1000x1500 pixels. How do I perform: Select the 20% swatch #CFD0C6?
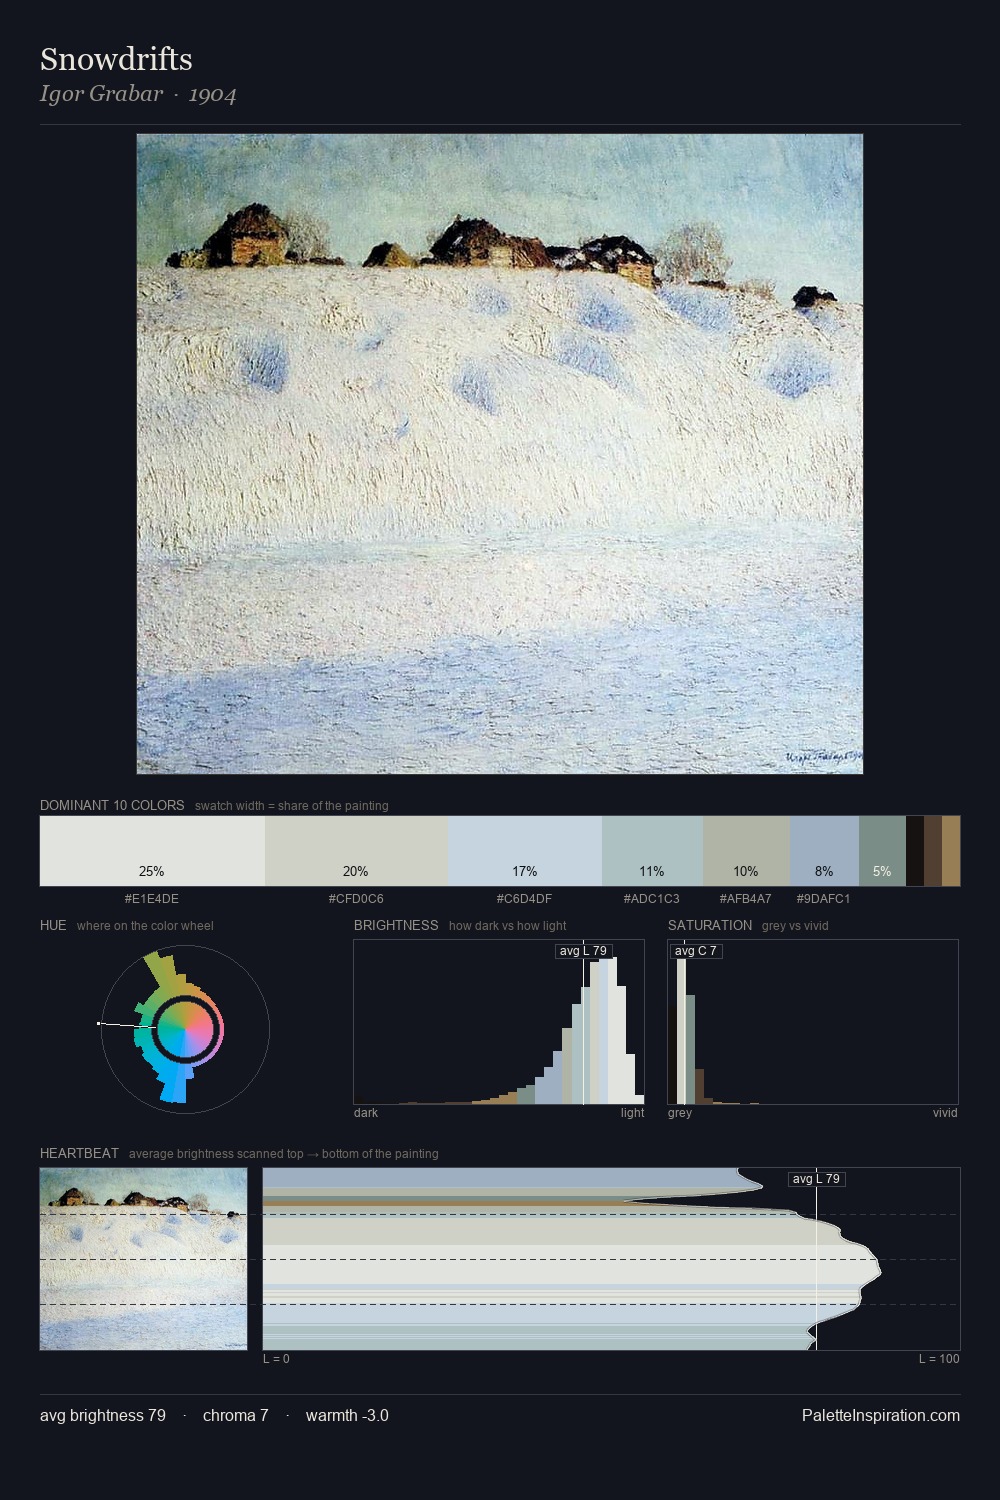tap(356, 851)
